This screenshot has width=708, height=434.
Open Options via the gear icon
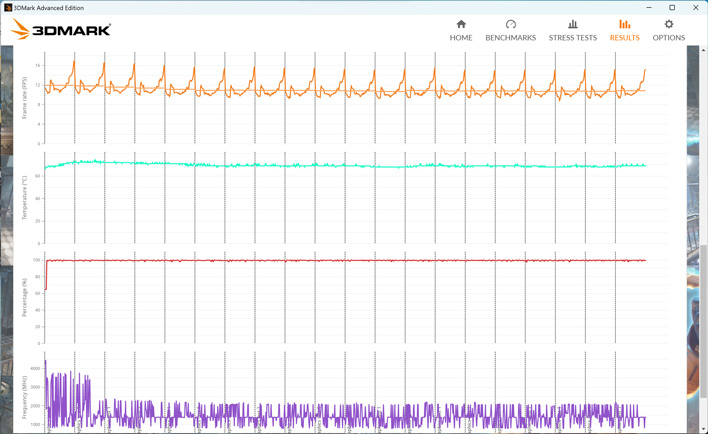[x=669, y=24]
